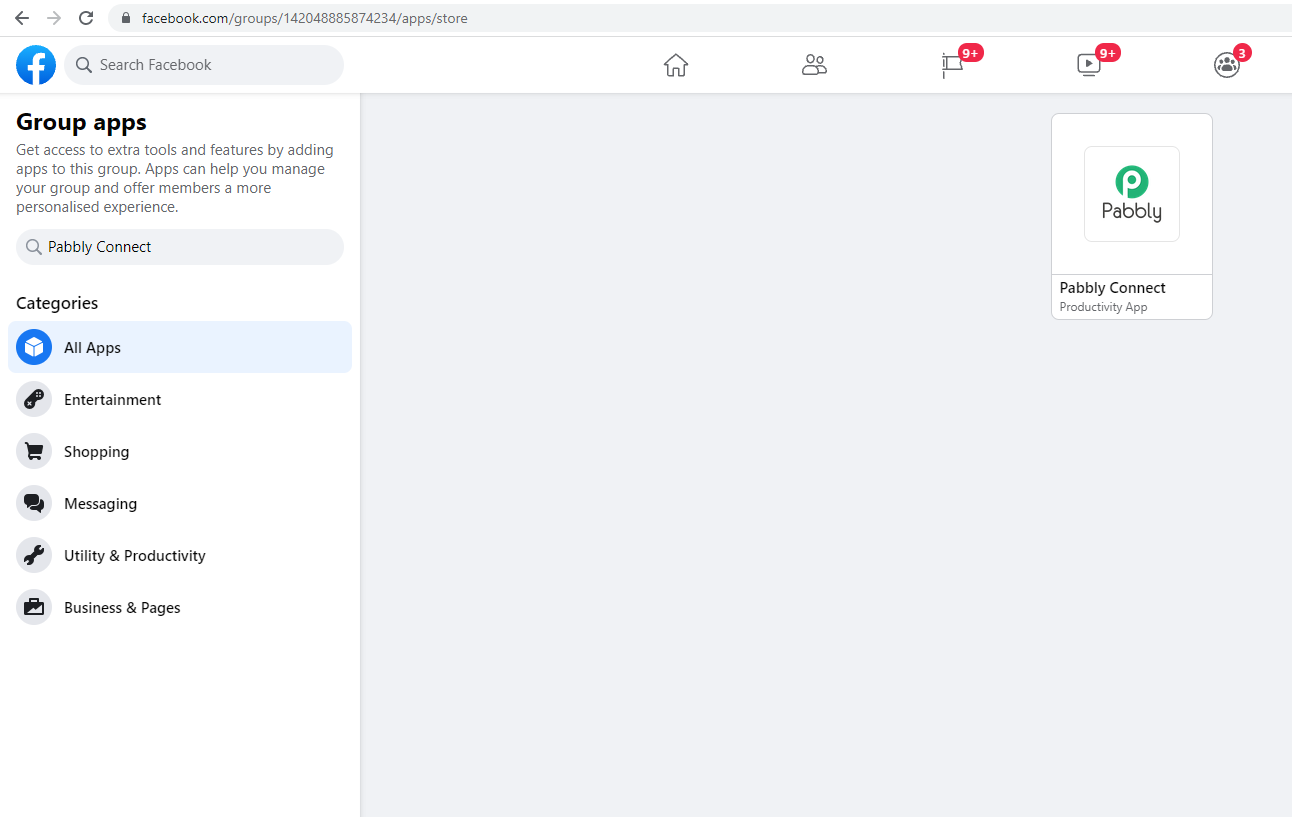Click the magnifier icon in Search Facebook
Viewport: 1292px width, 817px height.
(x=84, y=65)
